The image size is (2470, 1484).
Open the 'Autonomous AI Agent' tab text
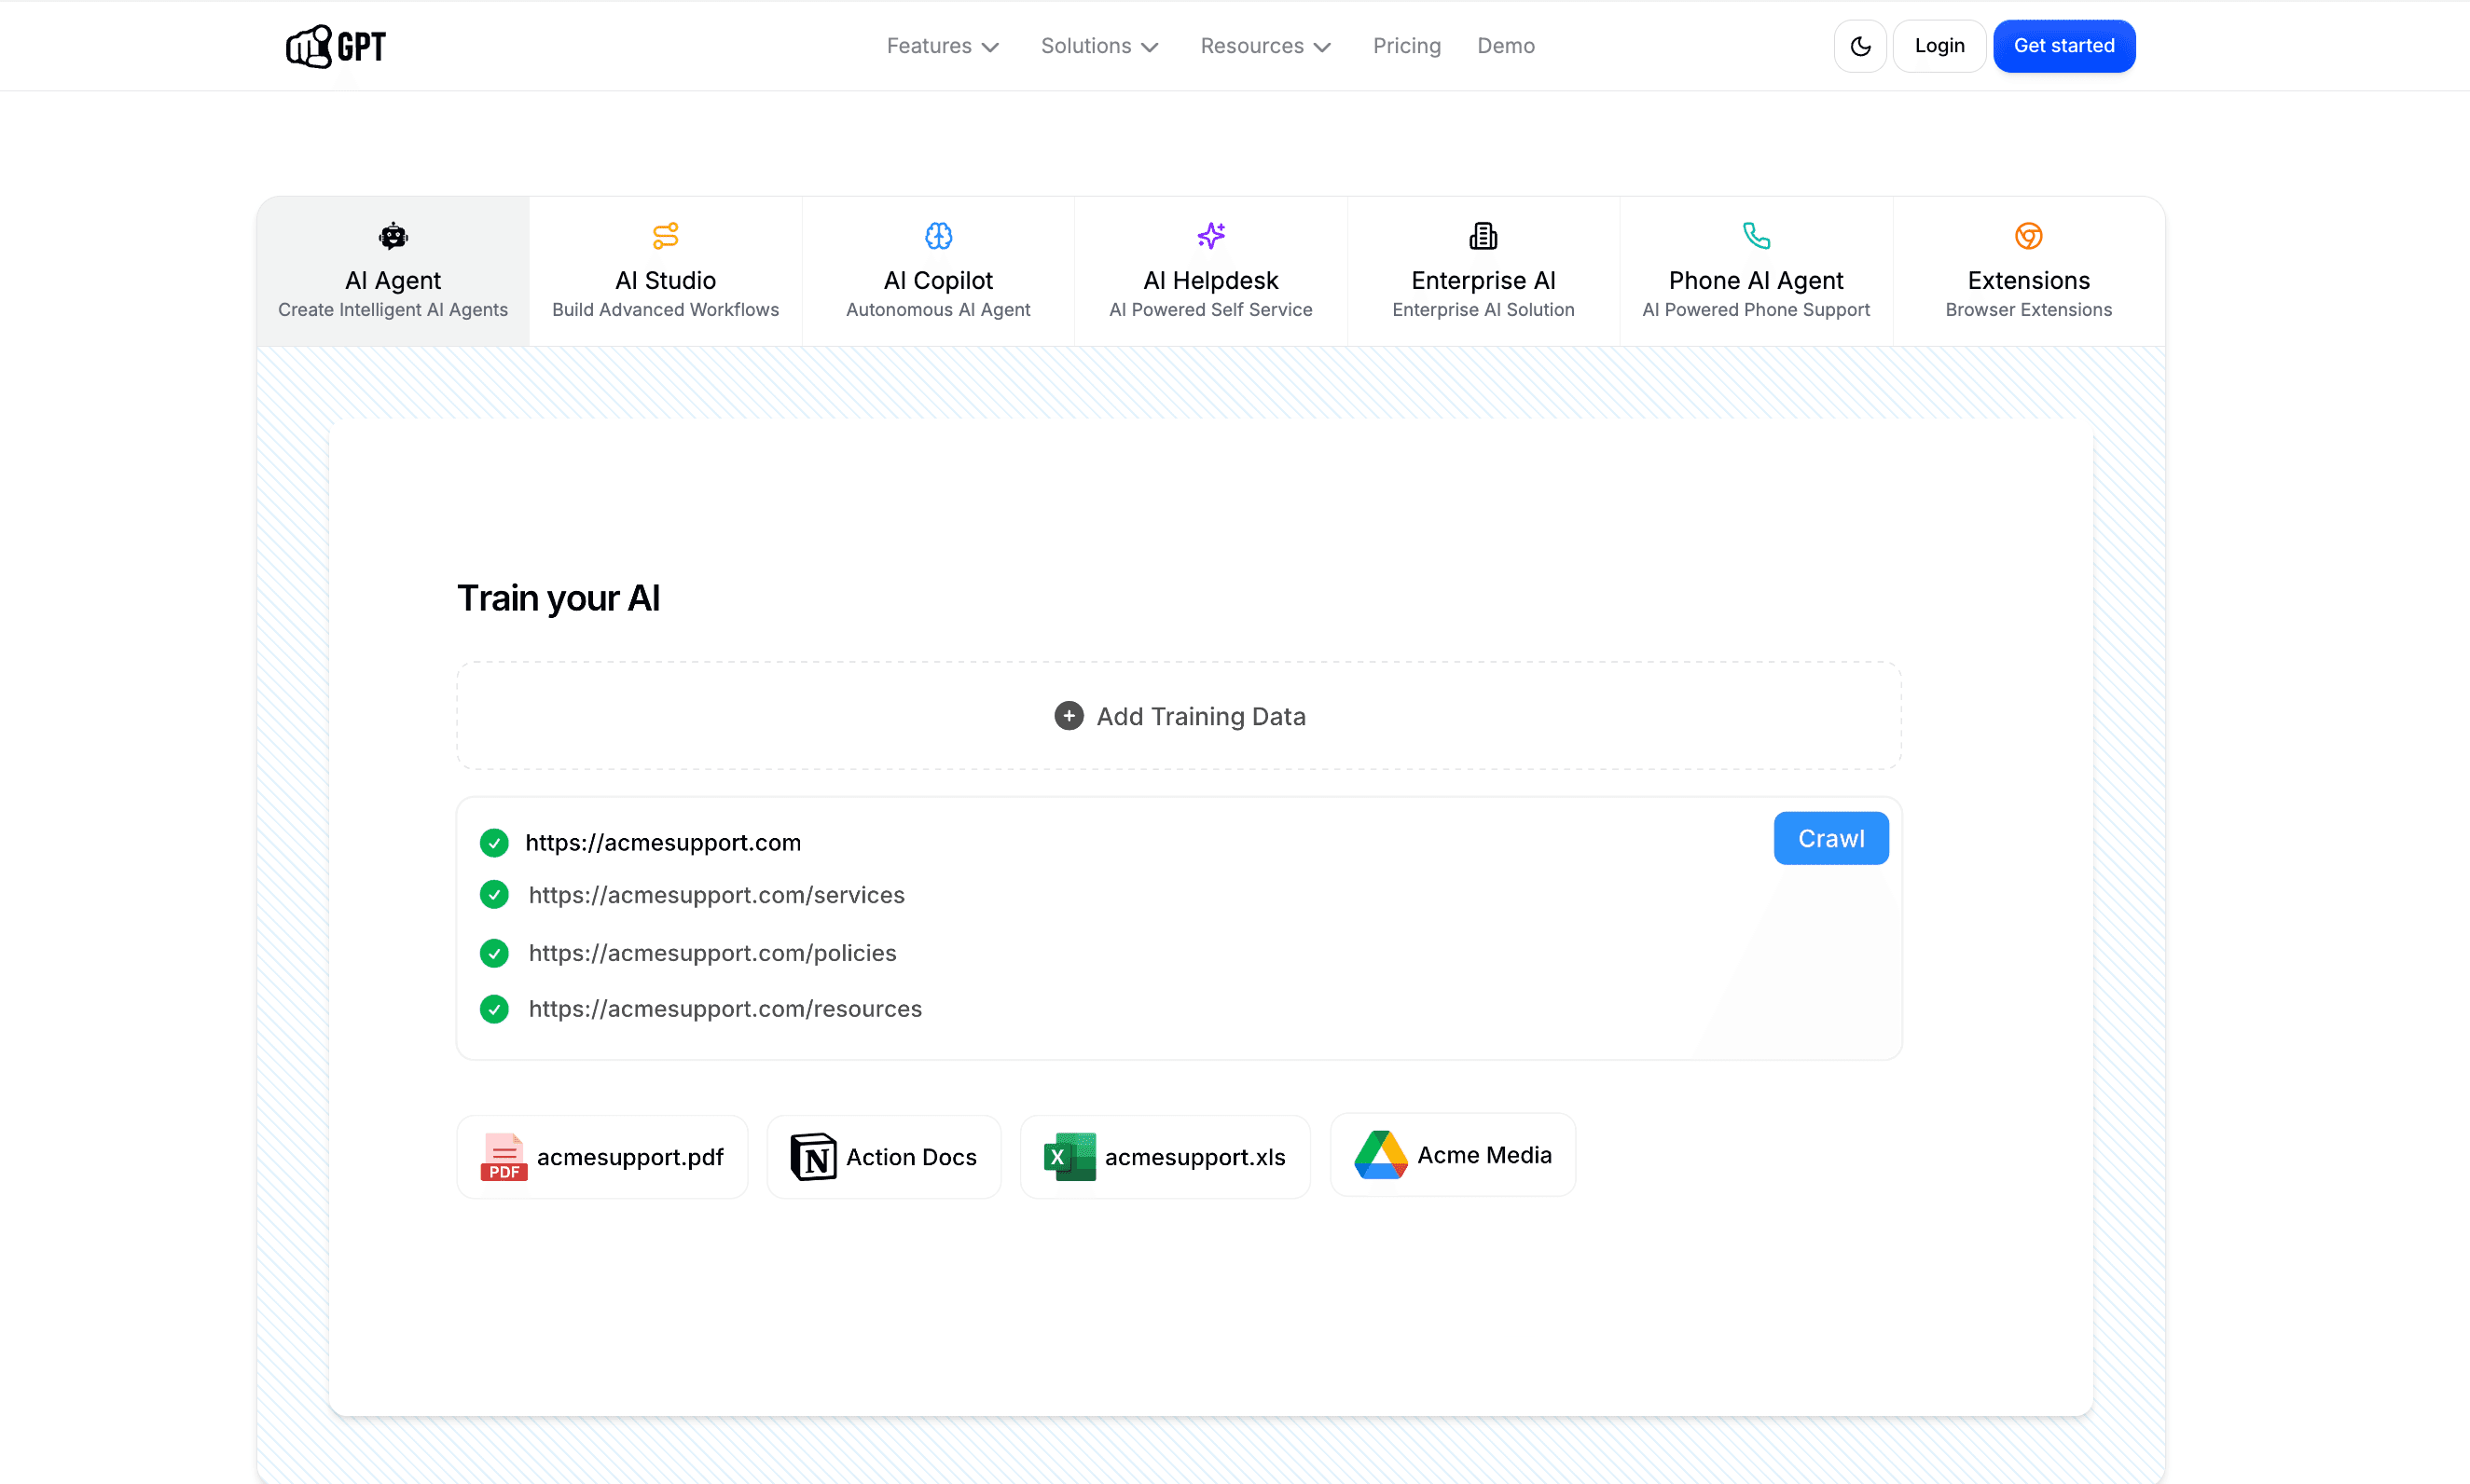coord(938,310)
